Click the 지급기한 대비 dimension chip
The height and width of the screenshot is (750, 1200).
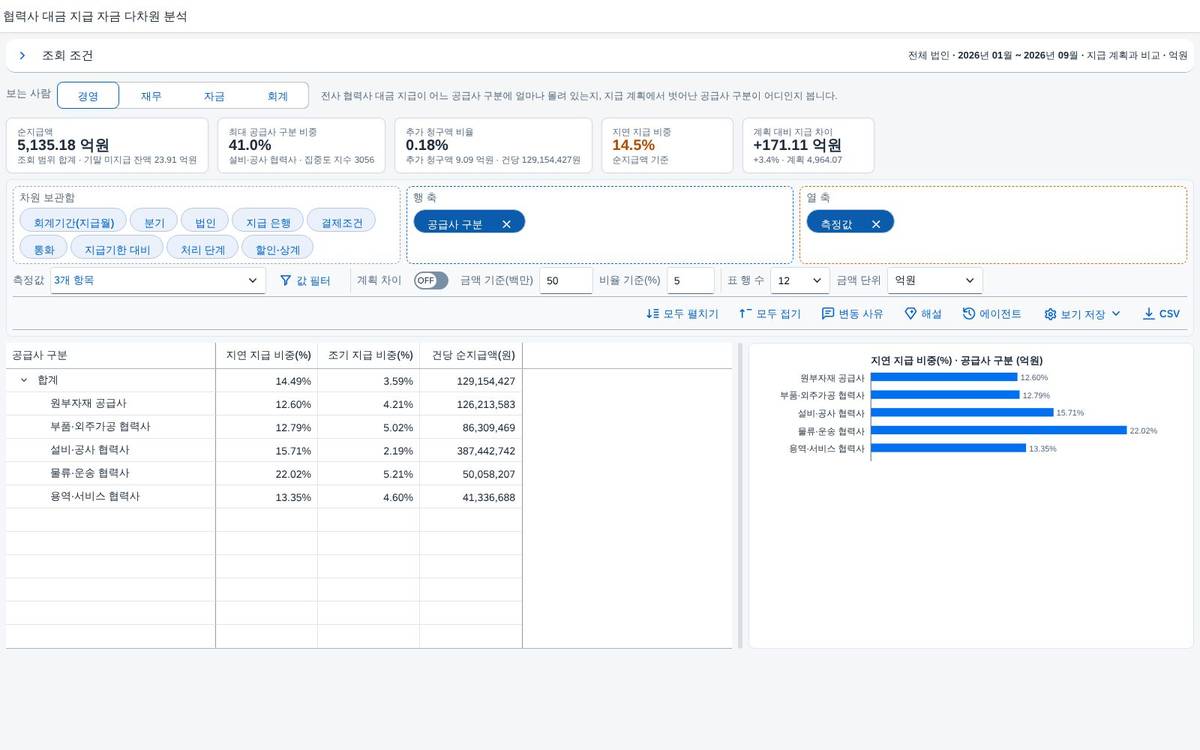coord(117,248)
